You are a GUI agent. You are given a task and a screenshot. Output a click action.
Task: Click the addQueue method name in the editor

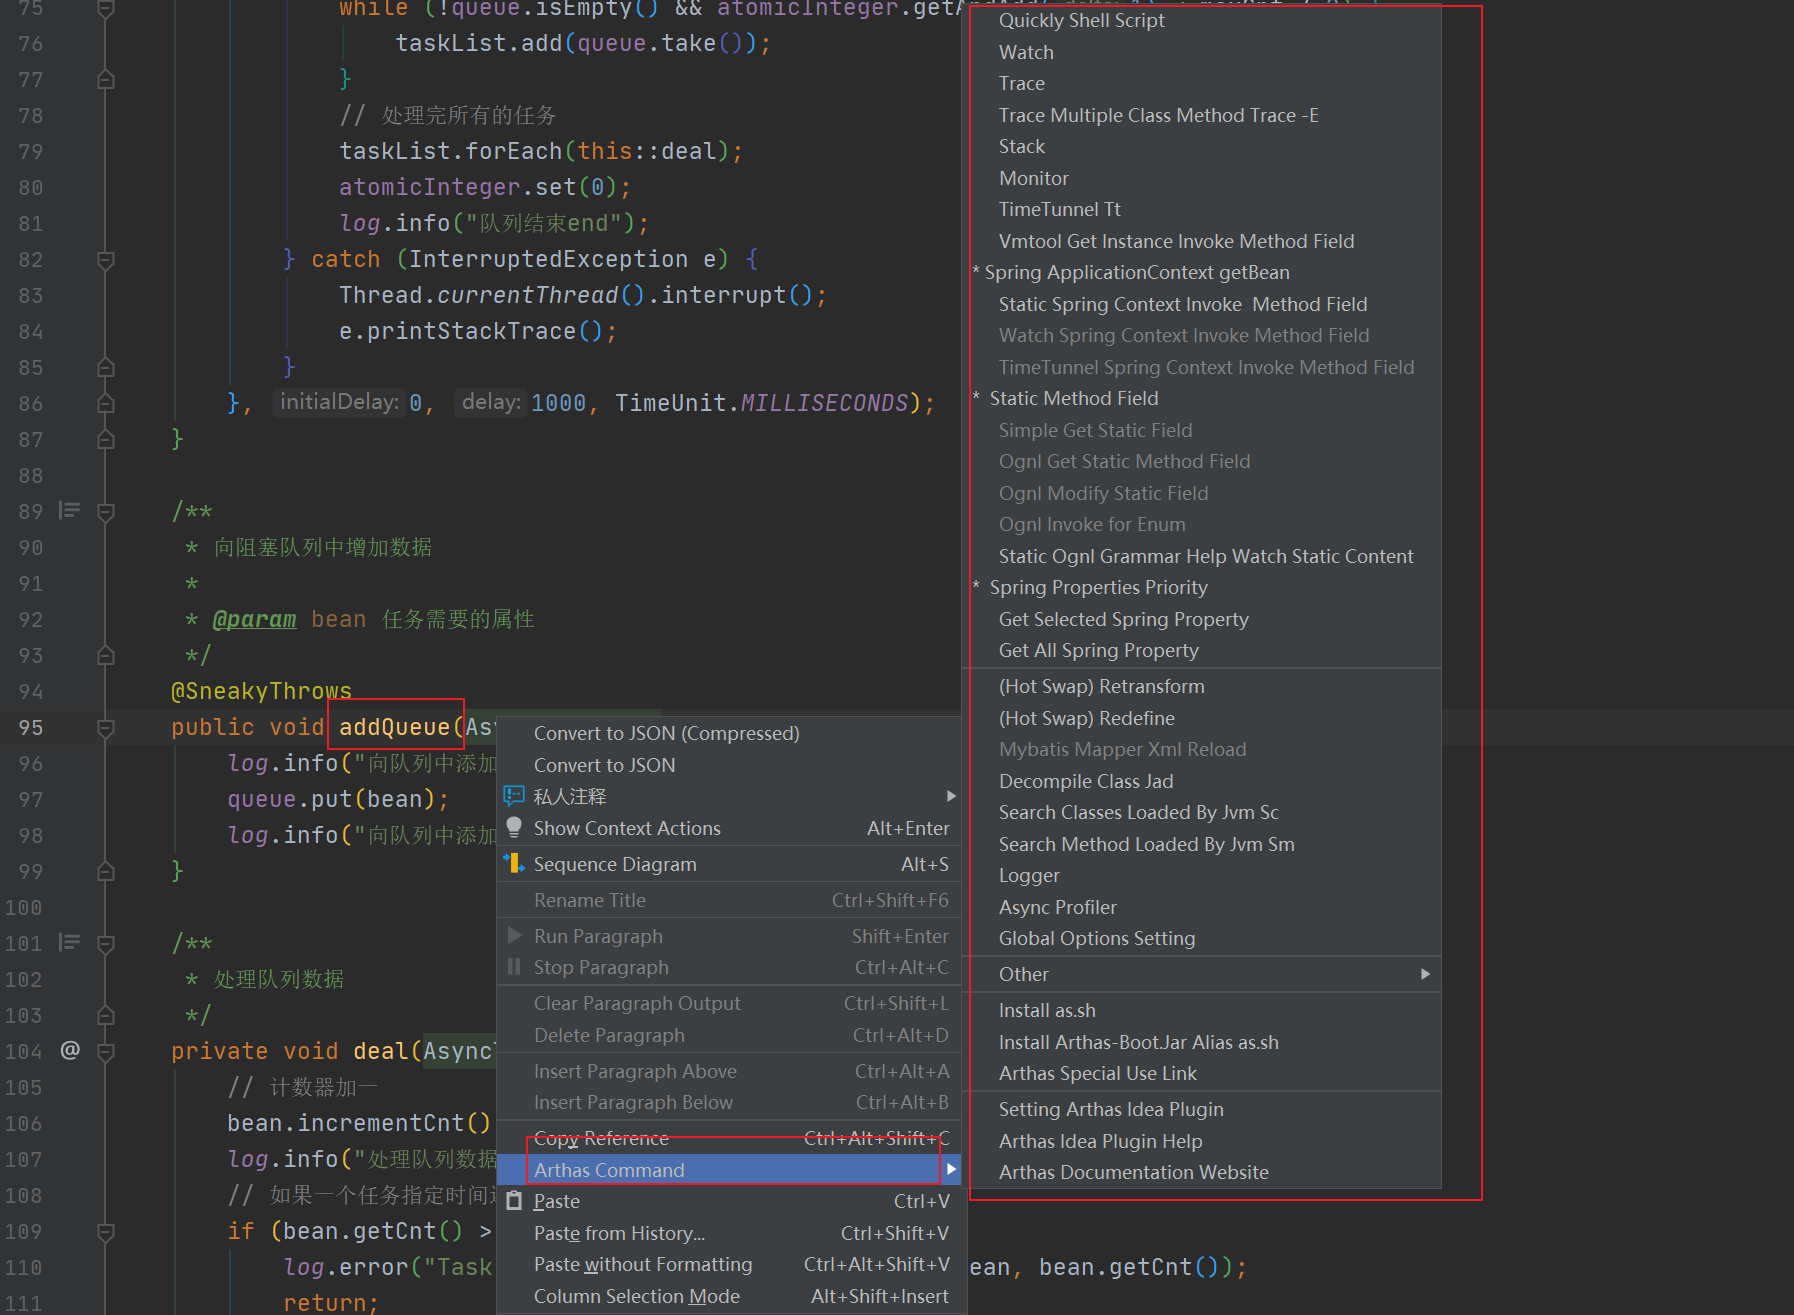click(395, 727)
